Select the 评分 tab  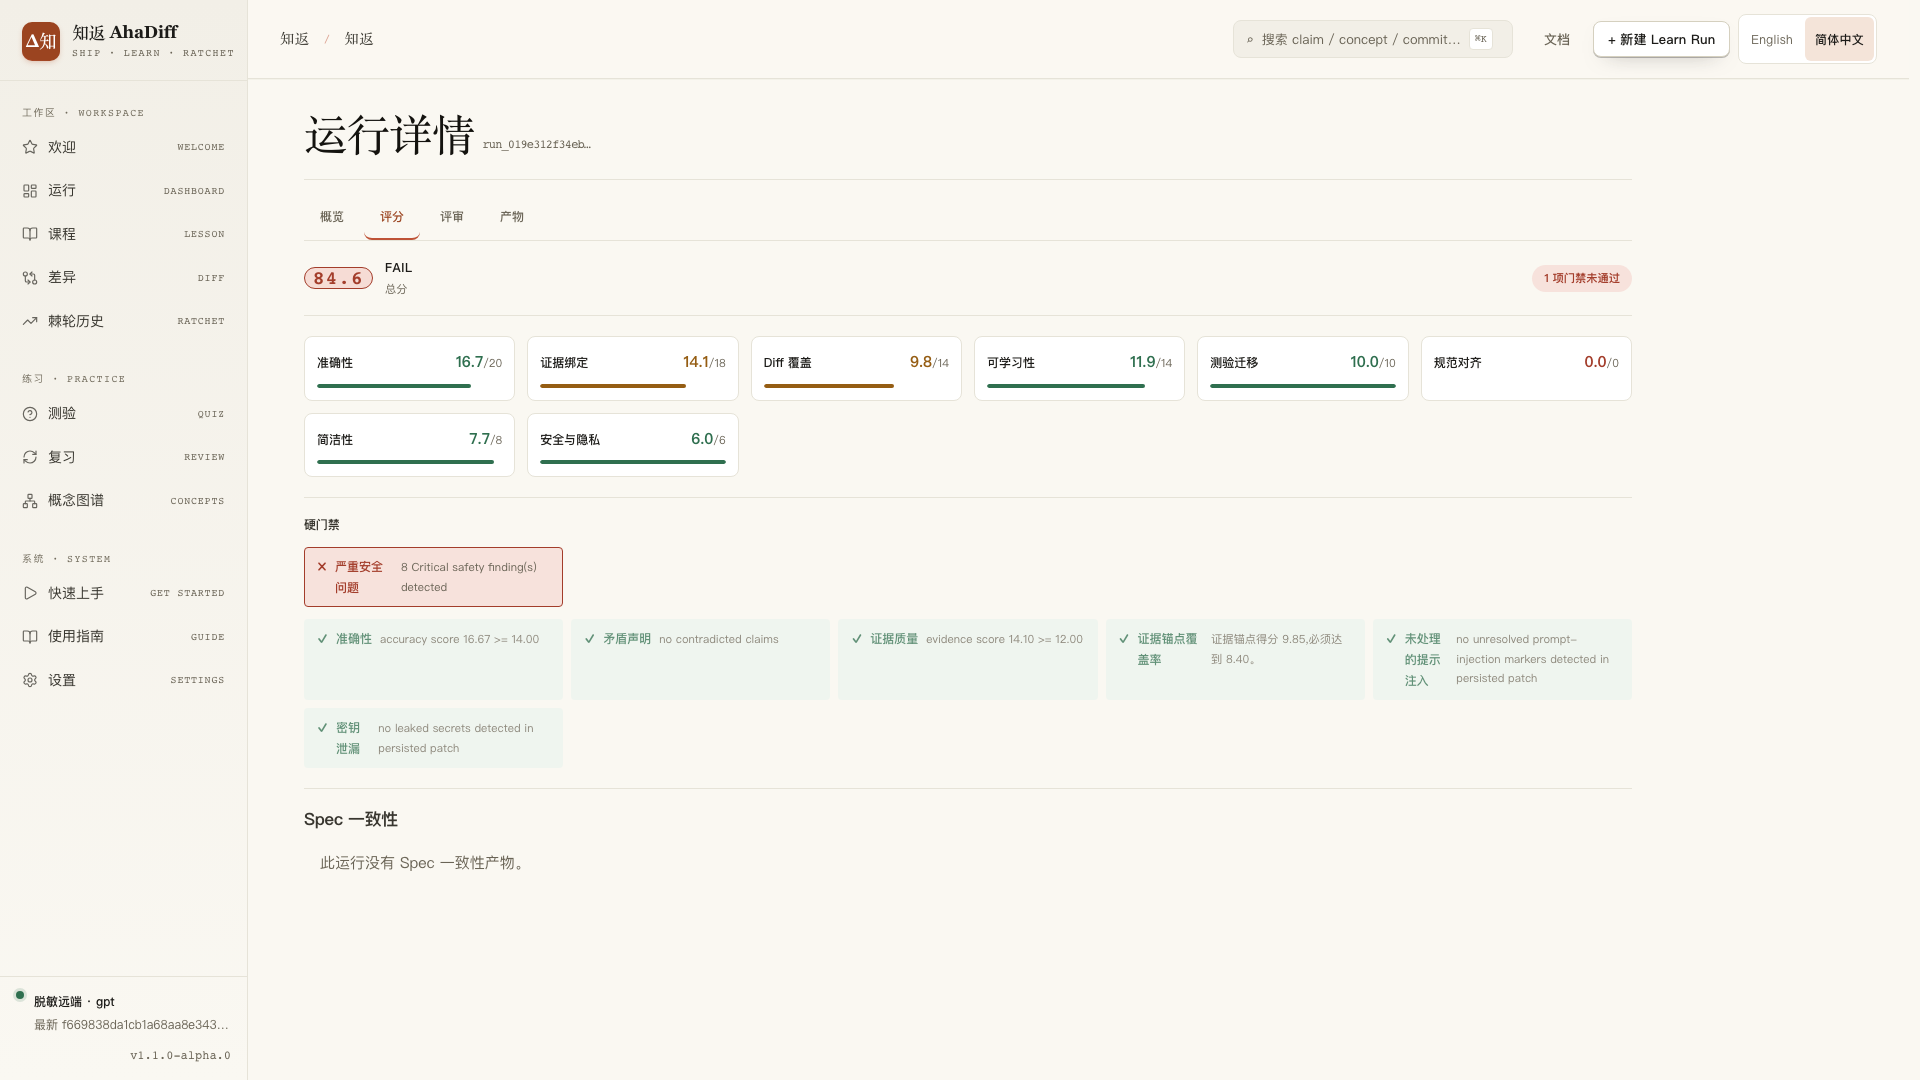[392, 217]
